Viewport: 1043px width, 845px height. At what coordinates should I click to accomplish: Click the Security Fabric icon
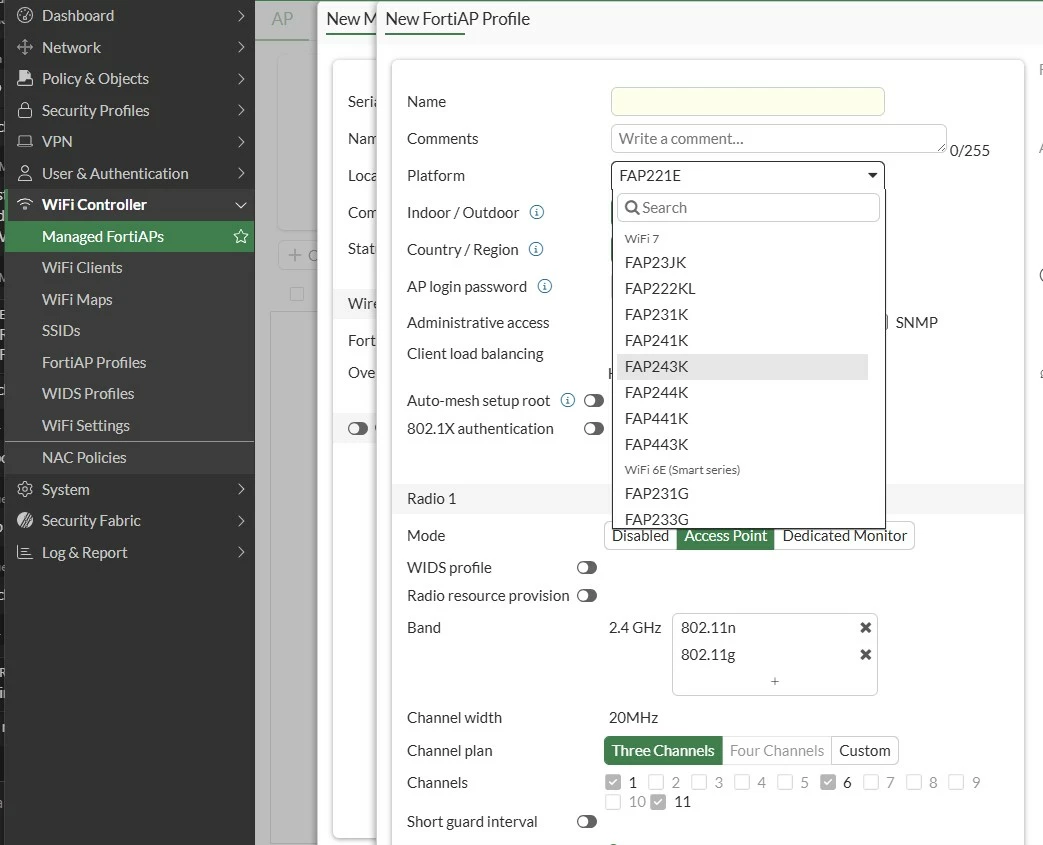(x=25, y=520)
